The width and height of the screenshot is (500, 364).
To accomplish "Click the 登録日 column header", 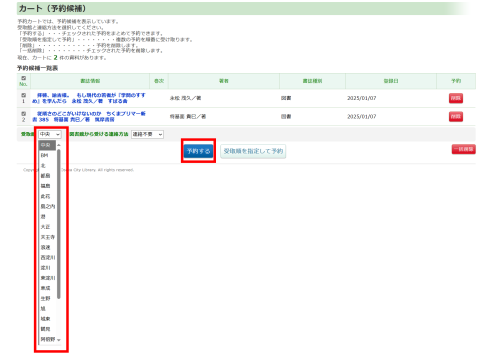I will [x=391, y=81].
